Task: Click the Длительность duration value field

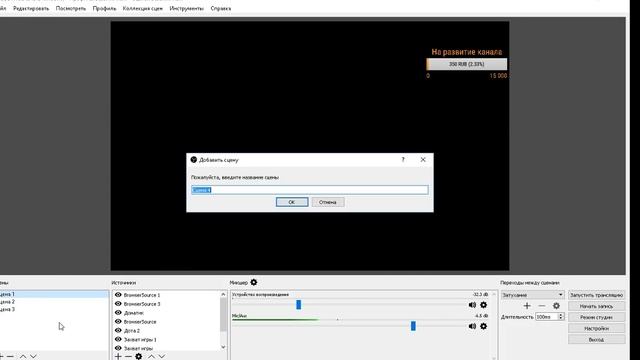Action: (546, 317)
